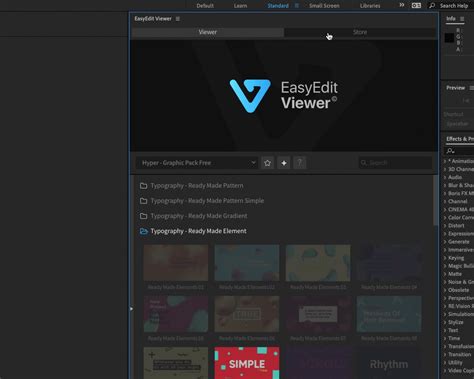Expand the Matte effects category
Image resolution: width=474 pixels, height=379 pixels.
[x=445, y=274]
